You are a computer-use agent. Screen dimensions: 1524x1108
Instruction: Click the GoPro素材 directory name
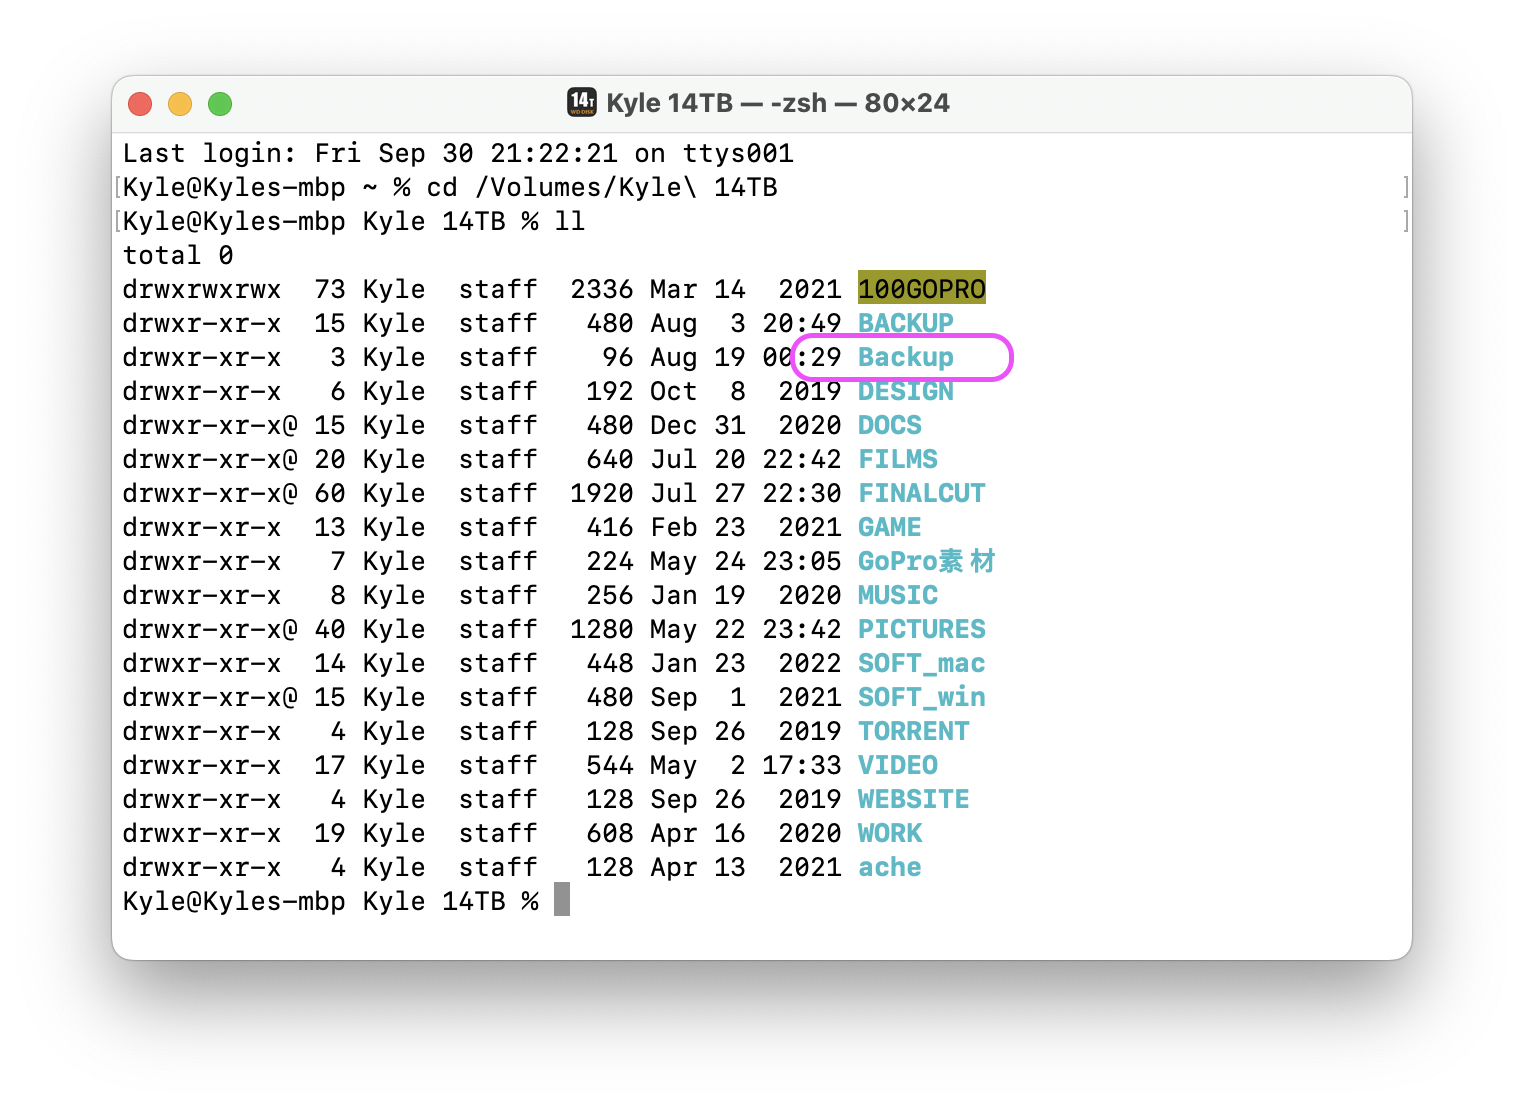click(927, 561)
